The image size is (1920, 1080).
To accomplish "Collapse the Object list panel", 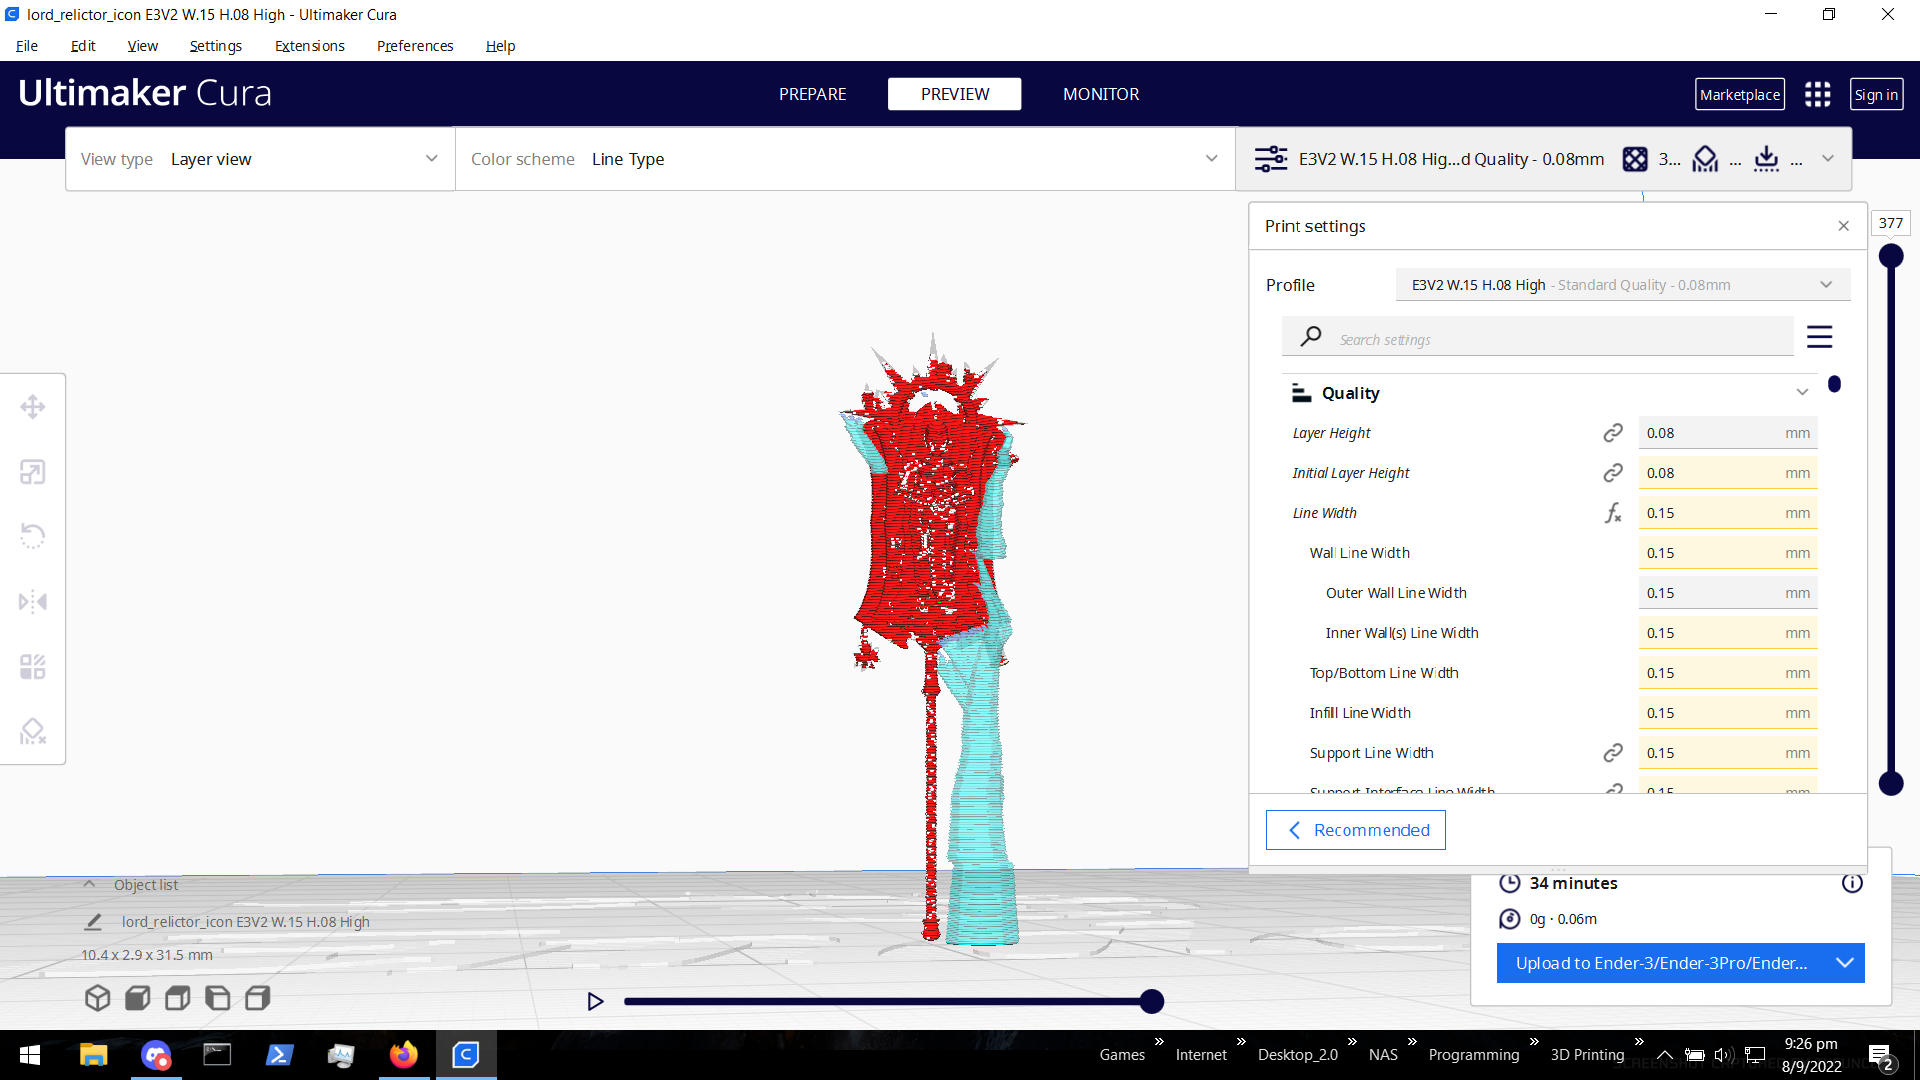I will 89,885.
